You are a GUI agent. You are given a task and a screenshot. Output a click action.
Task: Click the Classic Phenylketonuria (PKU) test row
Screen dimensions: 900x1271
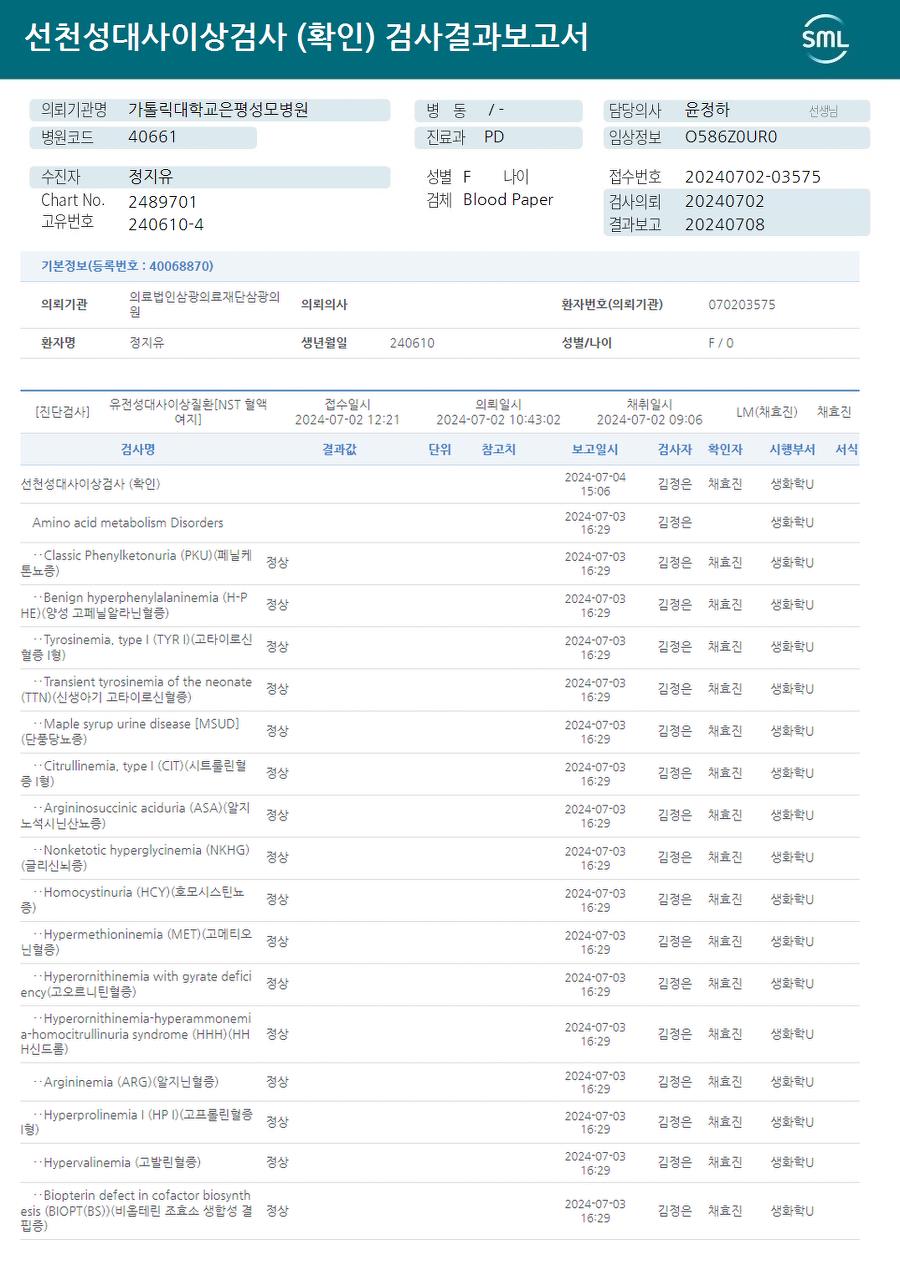[439, 563]
